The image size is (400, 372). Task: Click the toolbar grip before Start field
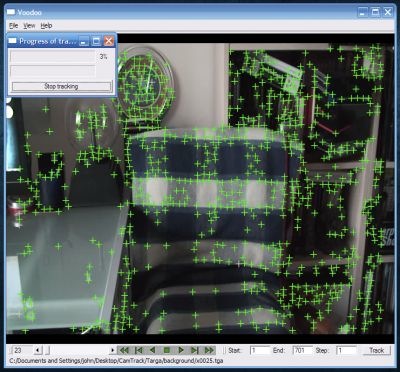pos(225,350)
